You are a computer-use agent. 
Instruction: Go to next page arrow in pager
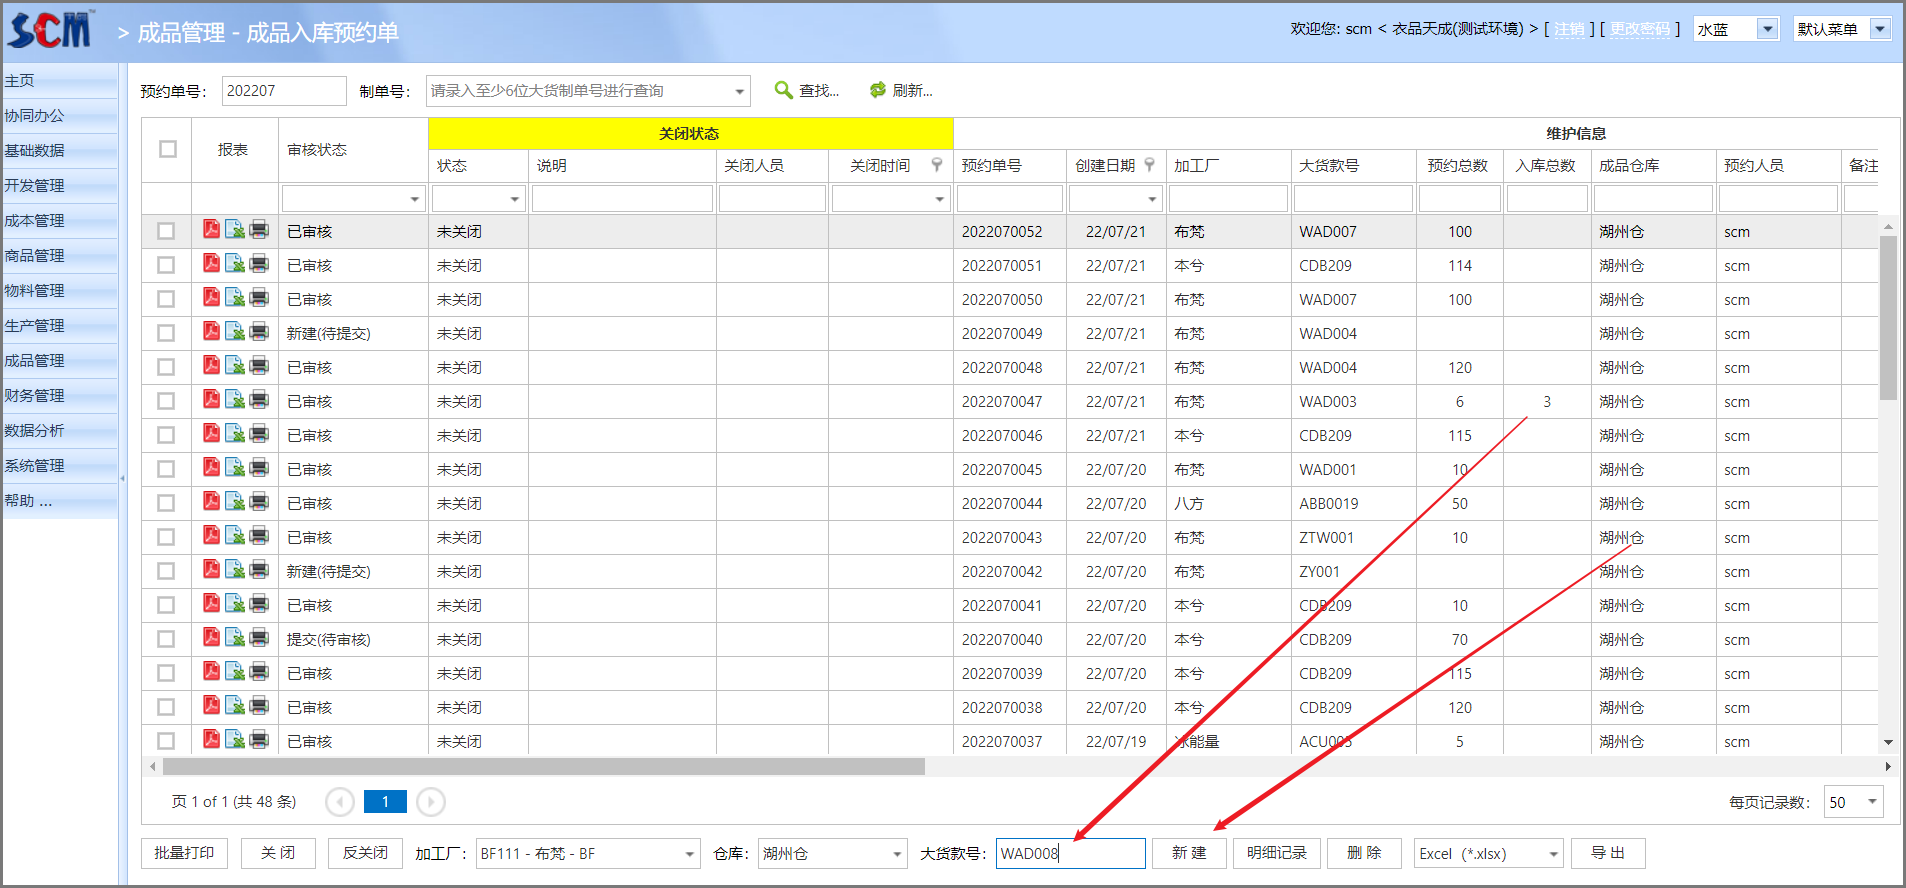[x=431, y=802]
